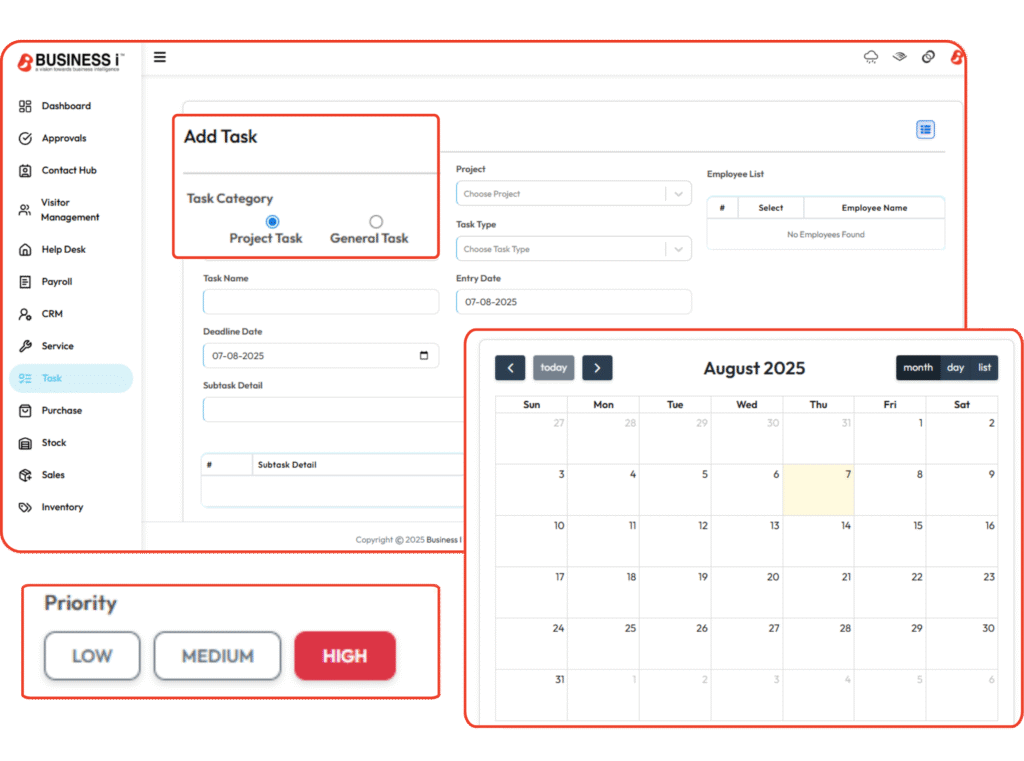Click the Task Name input field
The height and width of the screenshot is (761, 1024).
[320, 302]
